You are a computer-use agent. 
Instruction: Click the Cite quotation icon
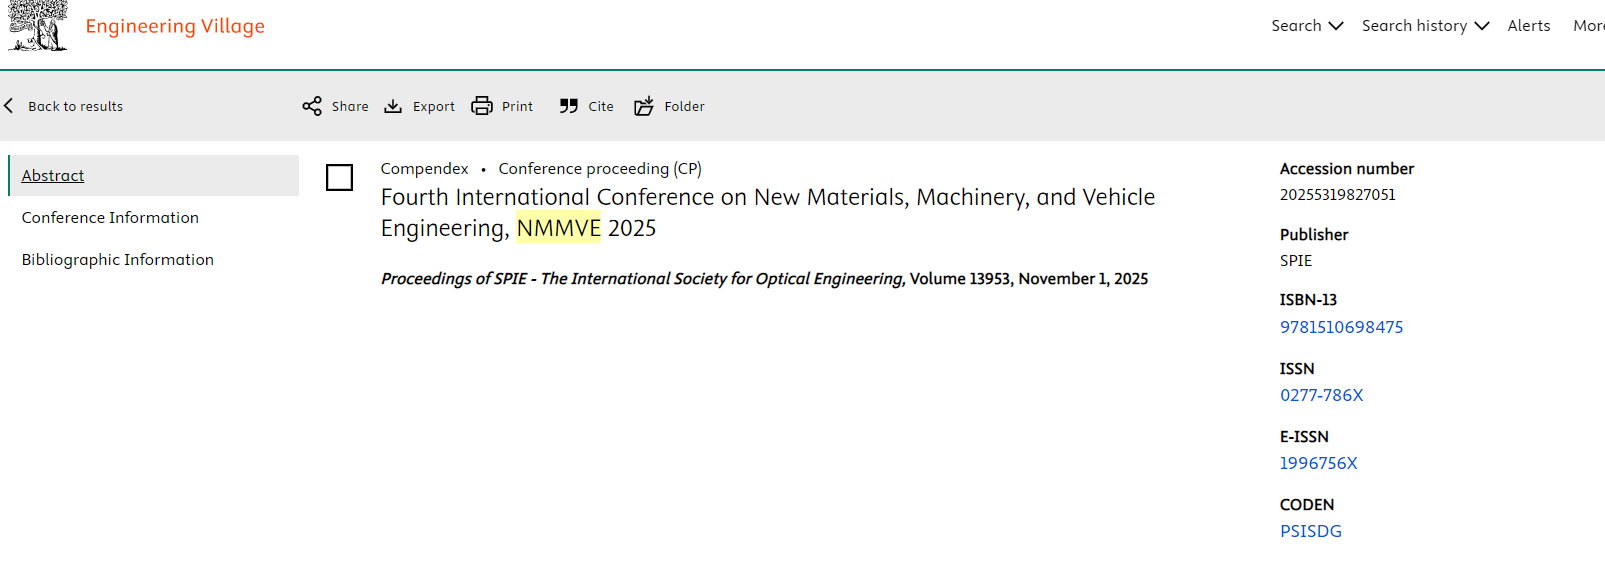(x=569, y=106)
